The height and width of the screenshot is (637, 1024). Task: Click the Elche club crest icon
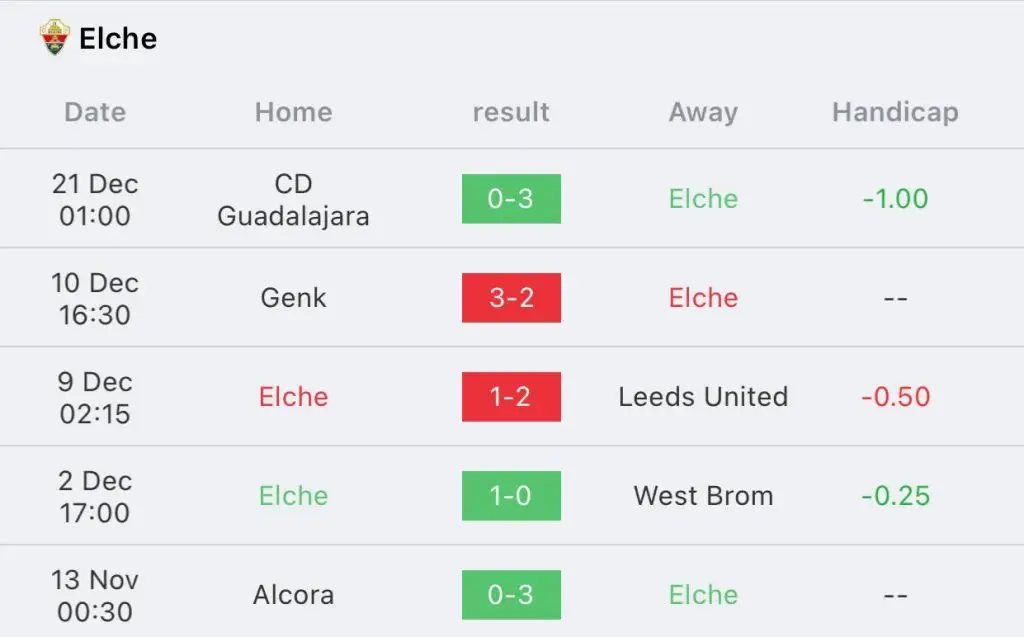[x=54, y=37]
